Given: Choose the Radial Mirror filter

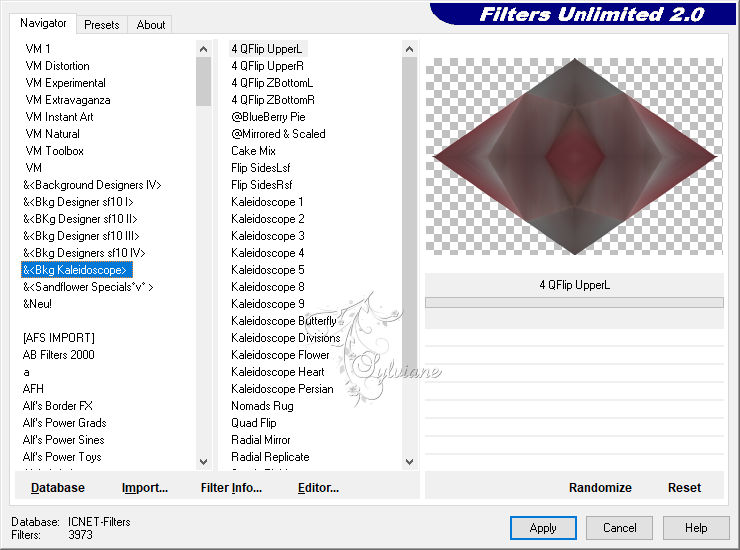Looking at the screenshot, I should pyautogui.click(x=261, y=440).
